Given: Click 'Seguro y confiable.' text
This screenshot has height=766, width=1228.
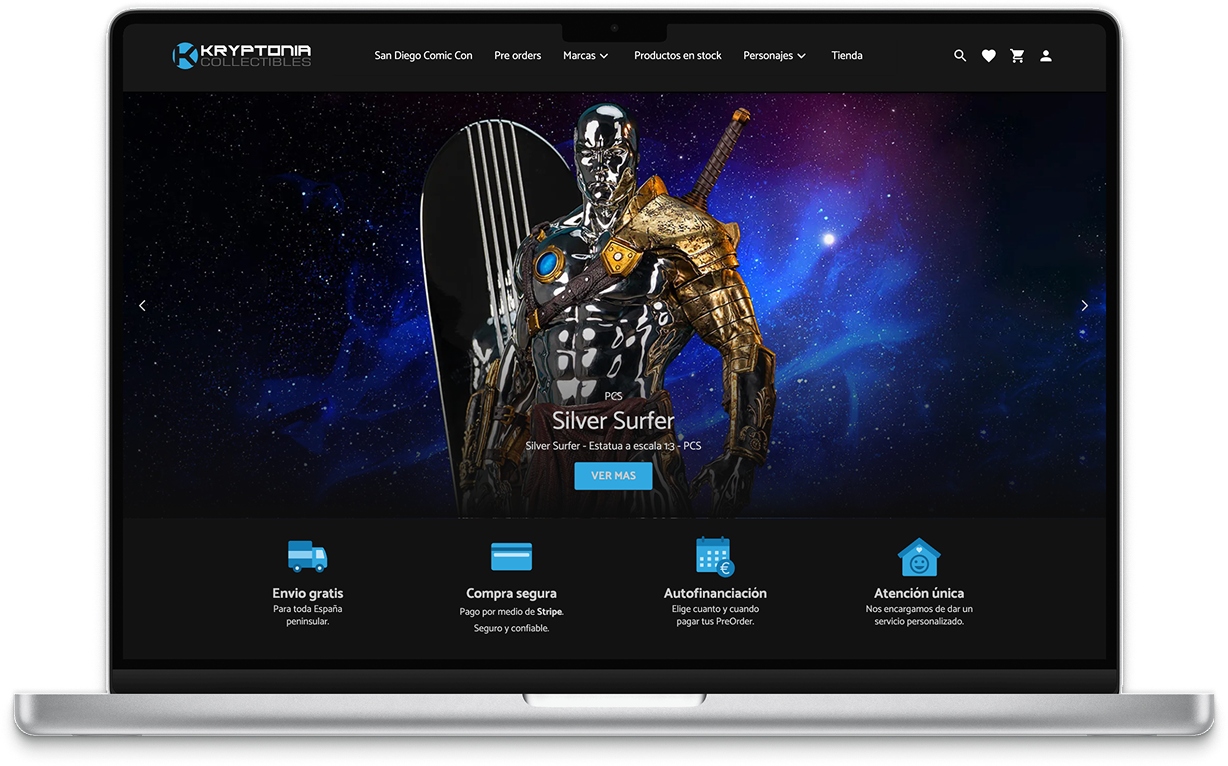Looking at the screenshot, I should [511, 628].
